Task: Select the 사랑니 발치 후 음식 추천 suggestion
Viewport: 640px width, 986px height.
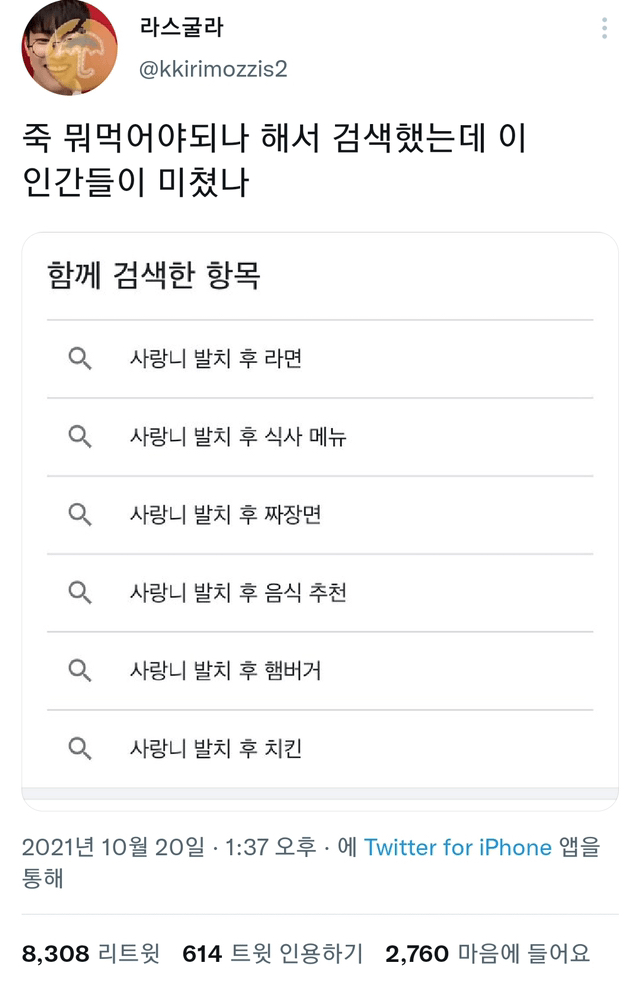Action: tap(238, 593)
